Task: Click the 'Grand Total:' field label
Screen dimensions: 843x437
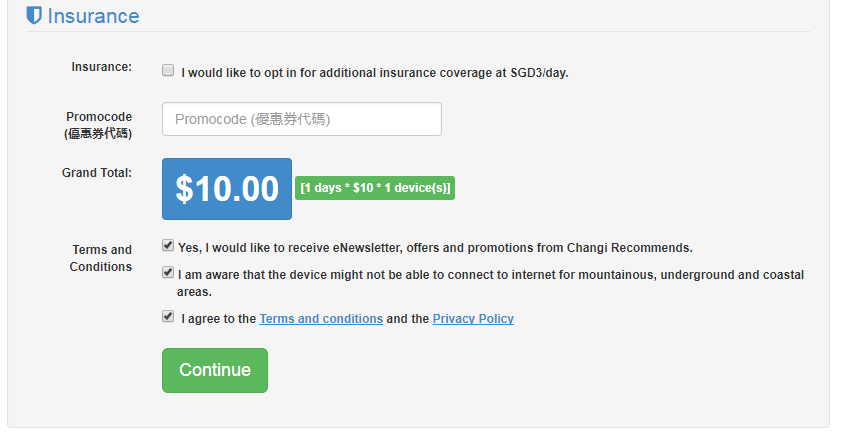Action: [97, 172]
